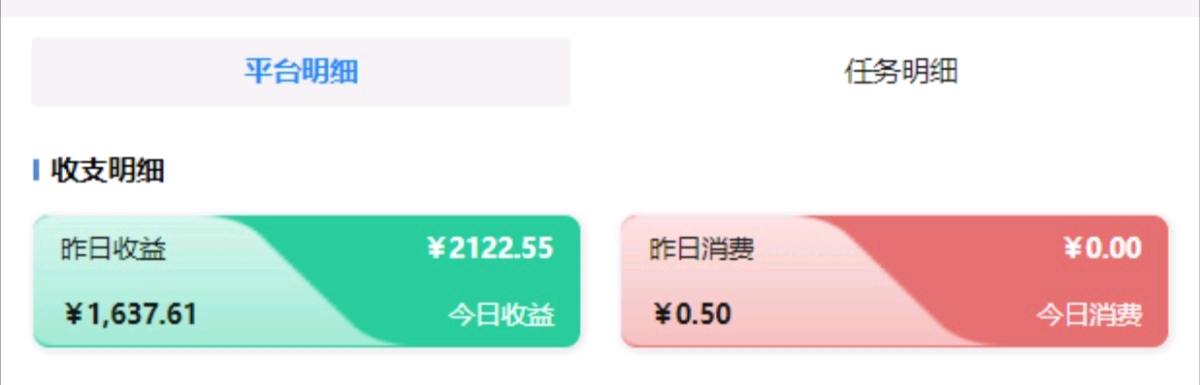Click the 收支明细 section heading
1200x385 pixels.
click(107, 171)
